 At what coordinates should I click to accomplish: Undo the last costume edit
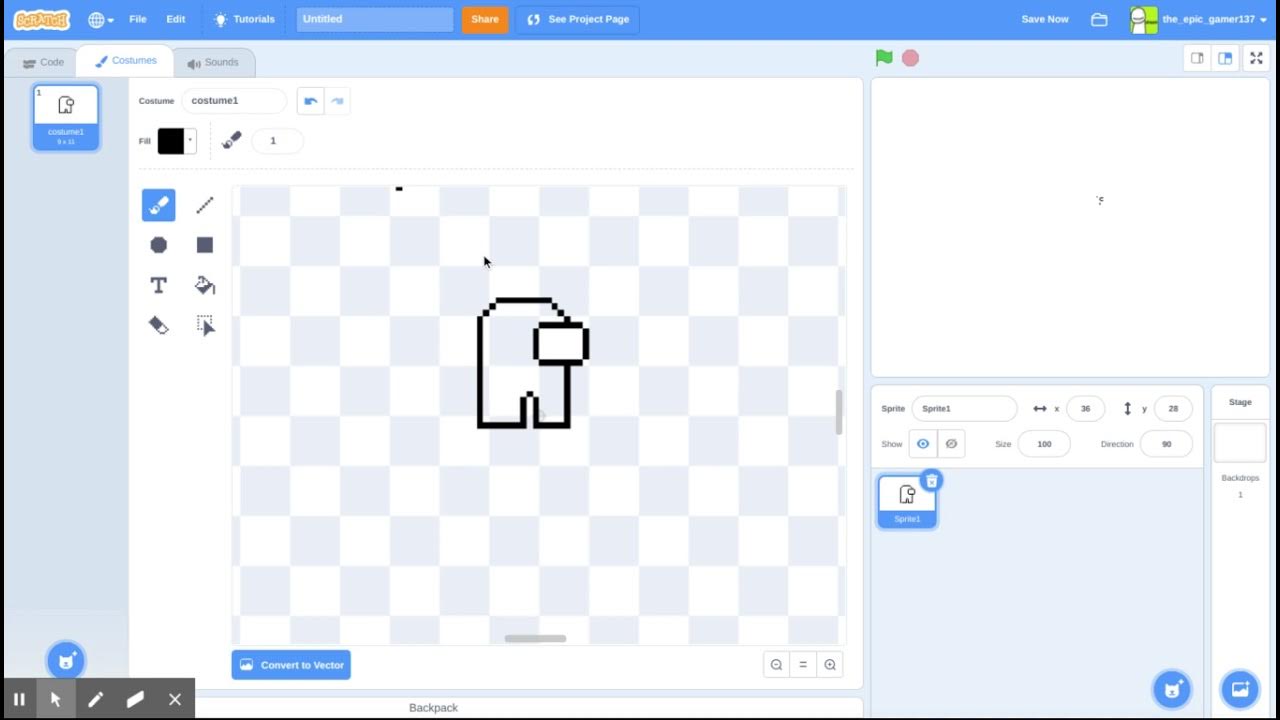[x=310, y=101]
